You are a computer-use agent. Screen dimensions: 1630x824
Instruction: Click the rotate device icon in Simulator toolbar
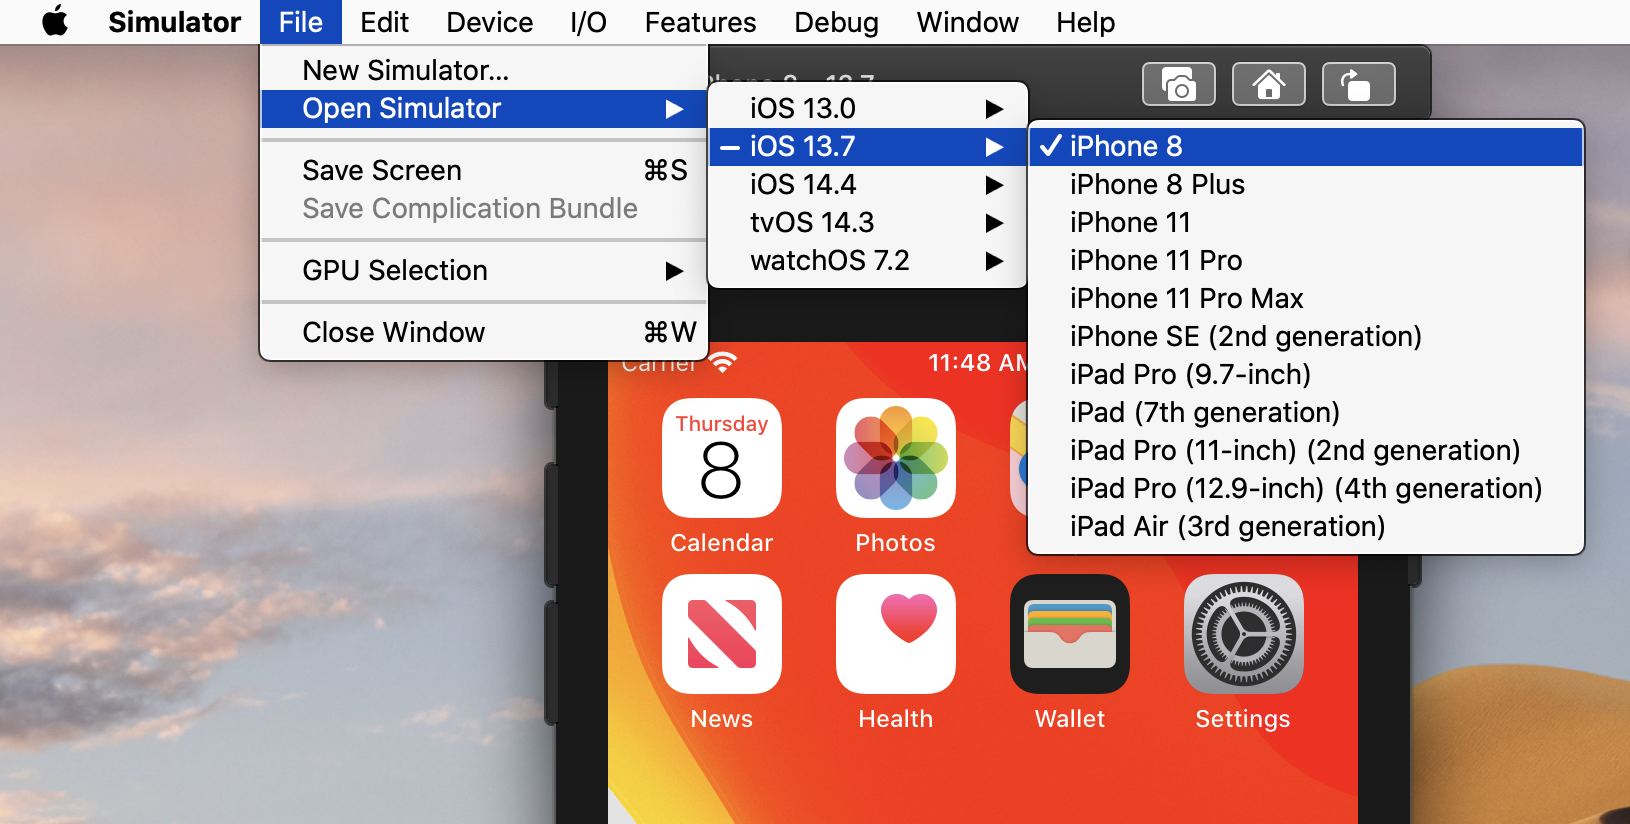pyautogui.click(x=1358, y=84)
